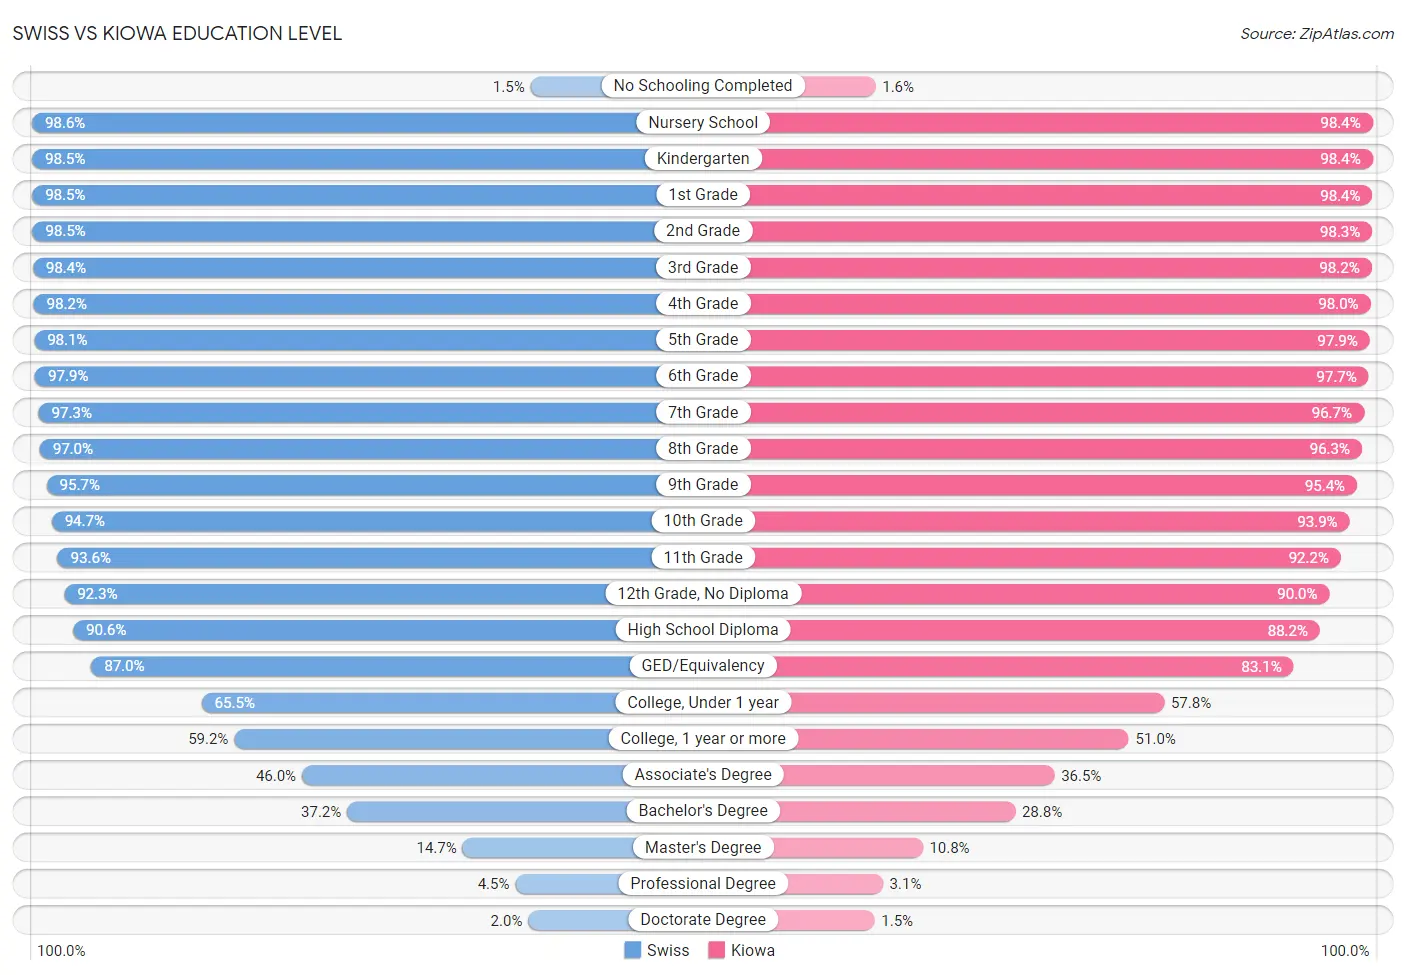Toggle the Kiowa legend label
Viewport: 1406px width, 975px height.
[x=753, y=950]
